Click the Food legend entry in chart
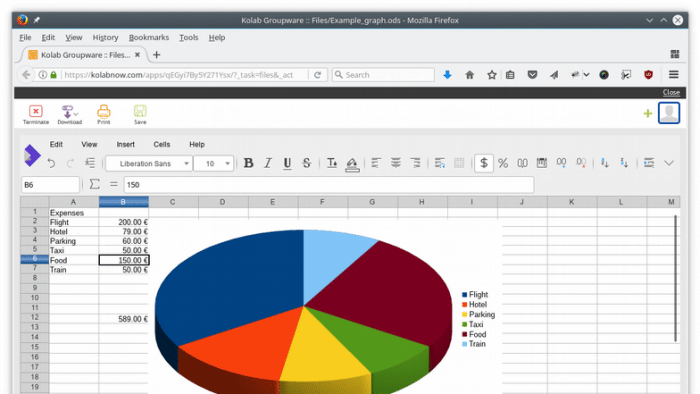This screenshot has height=394, width=700. (x=474, y=334)
